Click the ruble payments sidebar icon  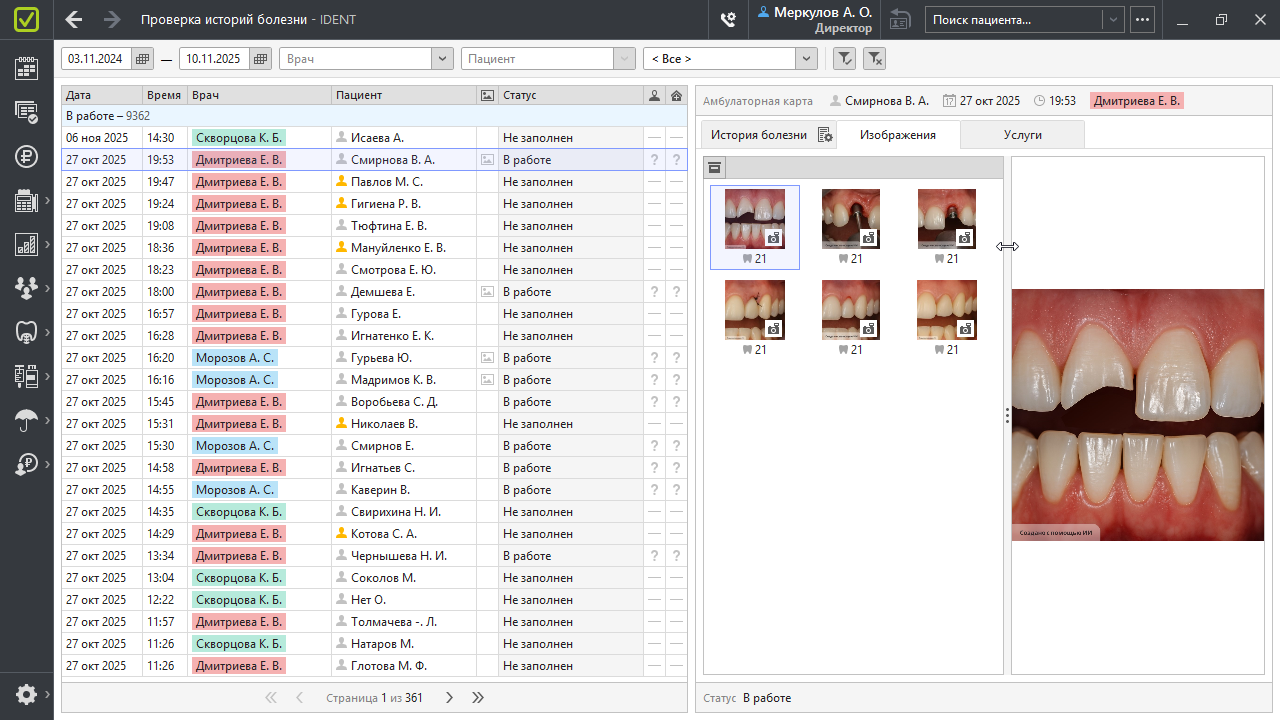click(26, 156)
